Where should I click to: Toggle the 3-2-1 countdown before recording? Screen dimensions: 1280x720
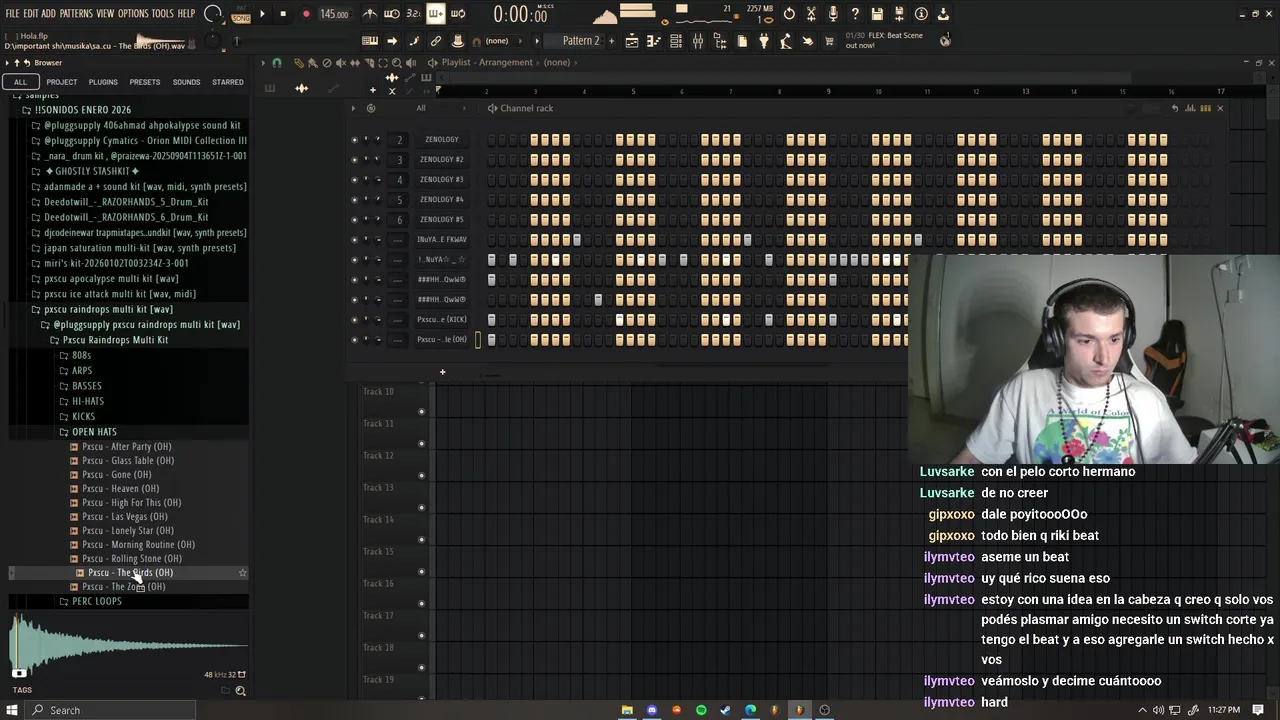(413, 14)
